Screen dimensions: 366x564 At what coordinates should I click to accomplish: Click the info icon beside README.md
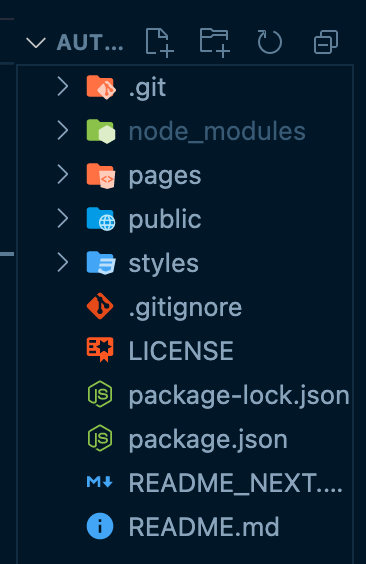coord(100,526)
